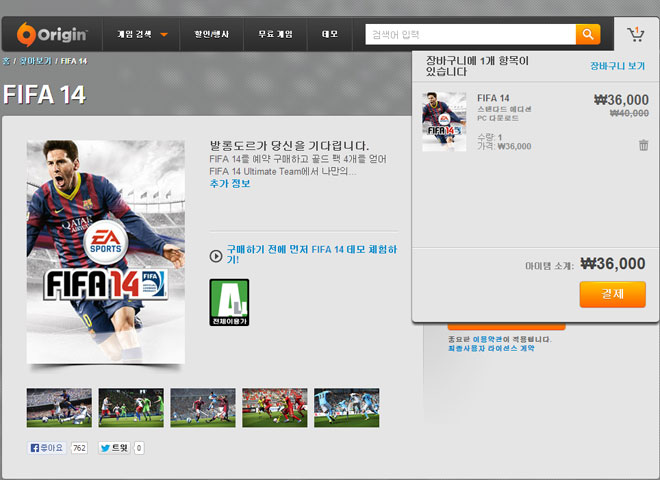Click the Twitter 트윗 button

(x=115, y=448)
